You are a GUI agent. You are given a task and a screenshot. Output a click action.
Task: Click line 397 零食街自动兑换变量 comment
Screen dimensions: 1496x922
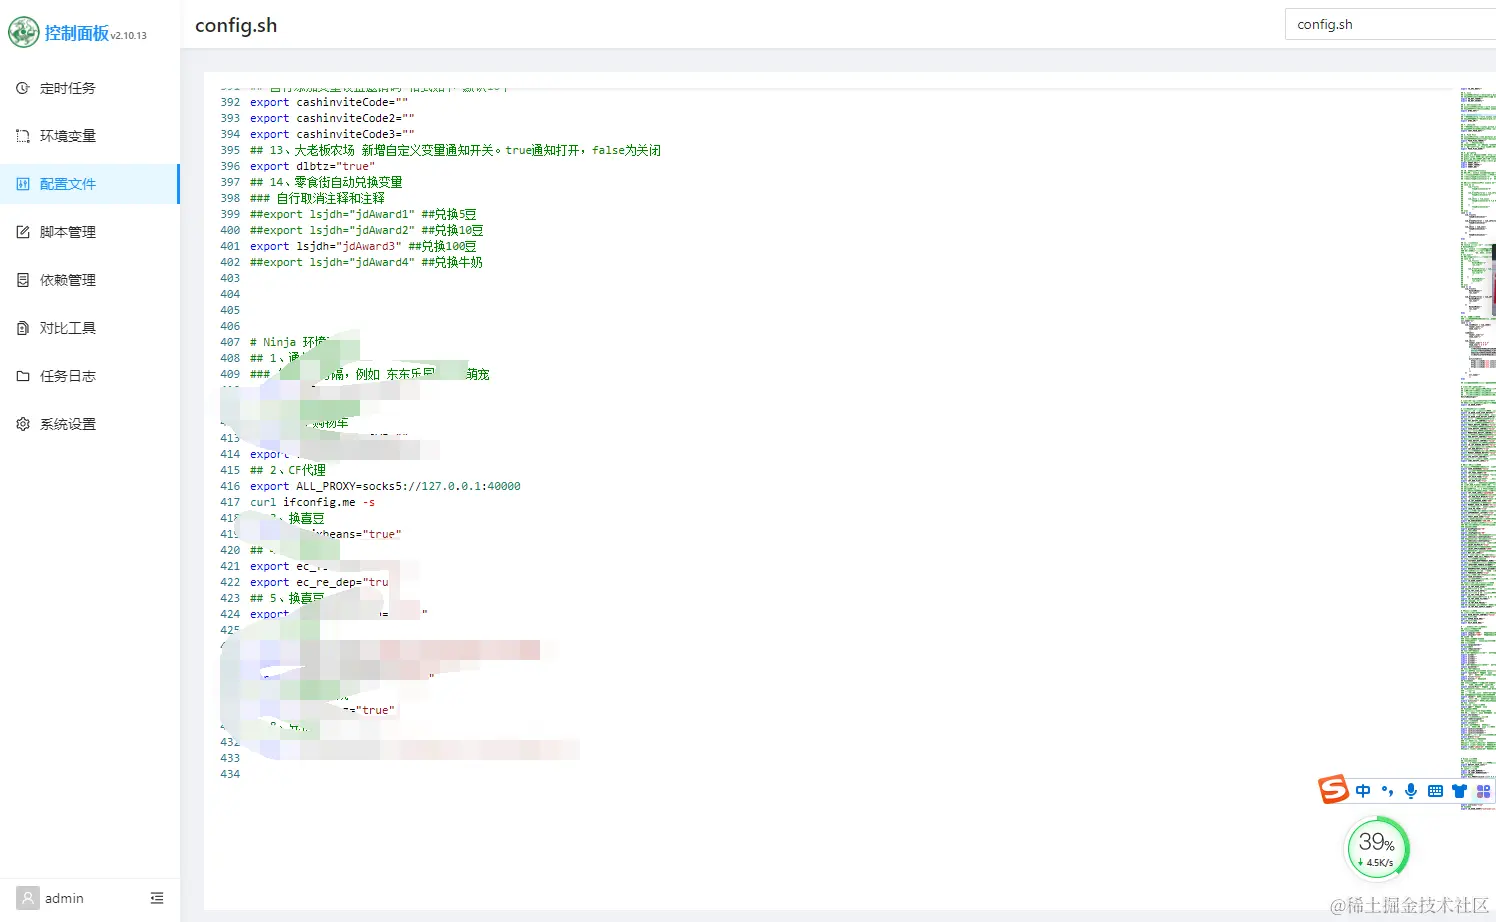coord(326,182)
